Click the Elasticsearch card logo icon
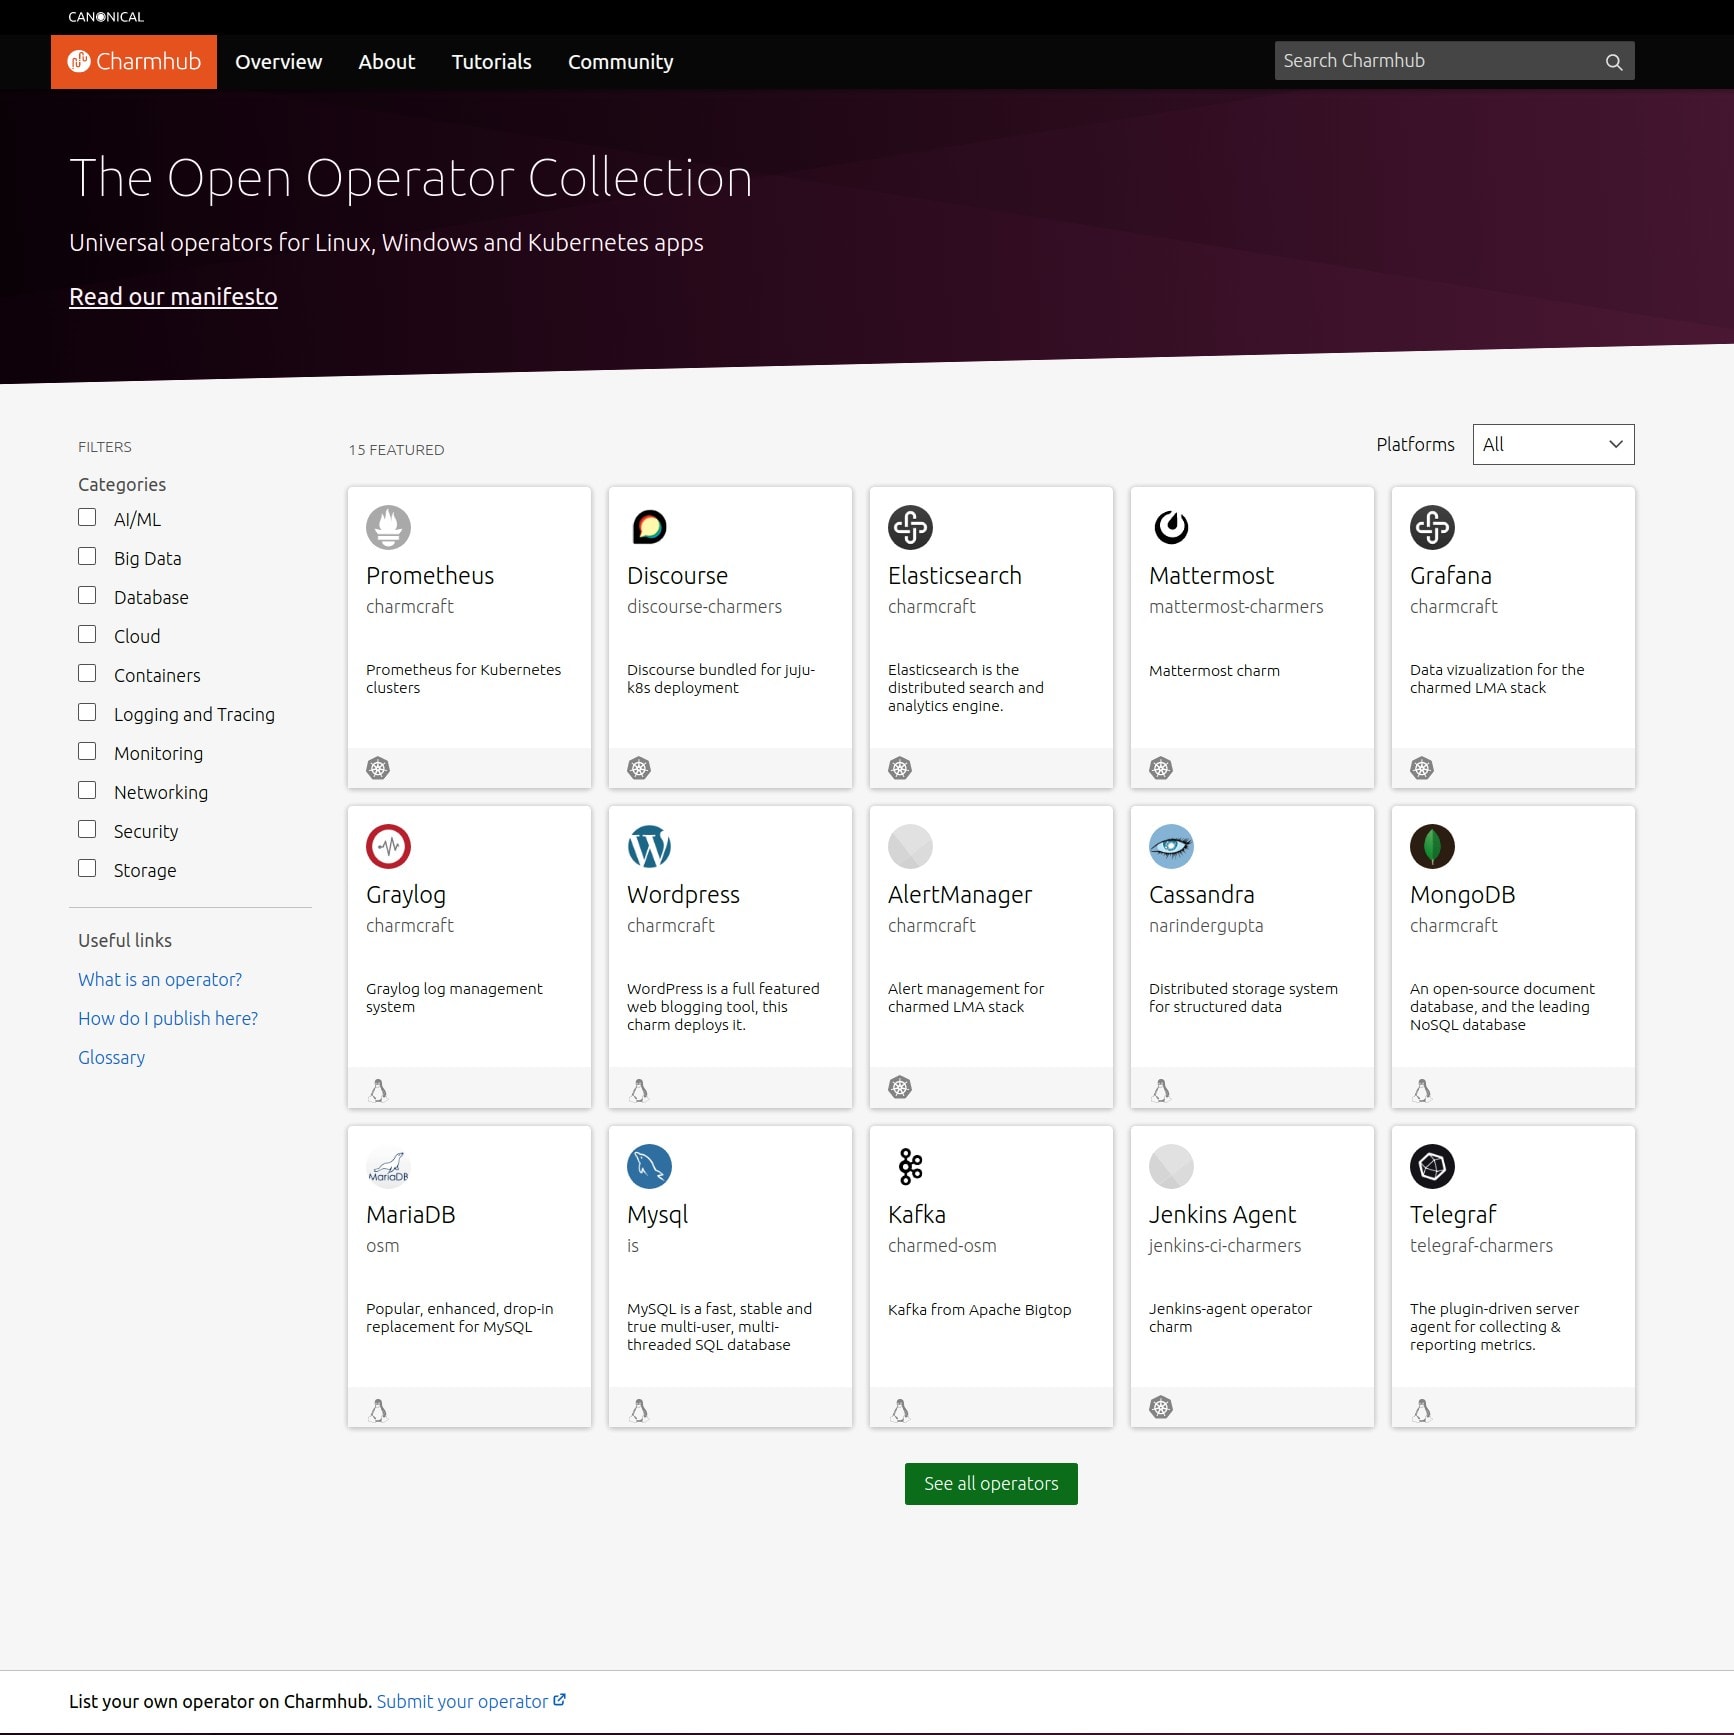Screen dimensions: 1734x1735 pyautogui.click(x=910, y=527)
